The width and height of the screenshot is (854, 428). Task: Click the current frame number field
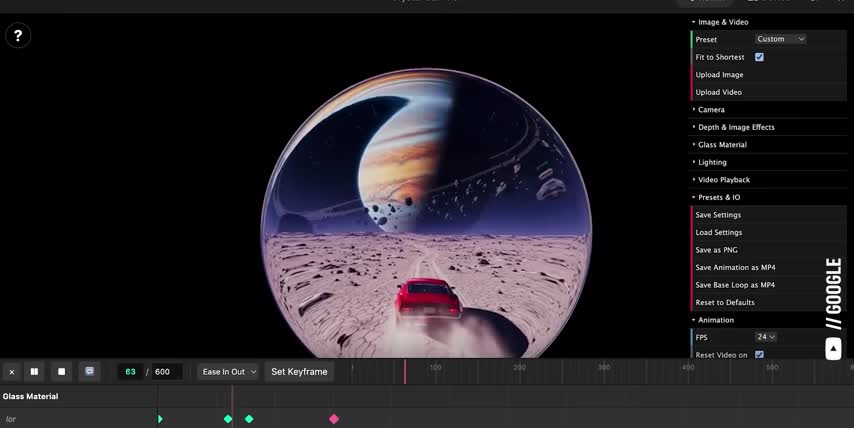coord(130,372)
